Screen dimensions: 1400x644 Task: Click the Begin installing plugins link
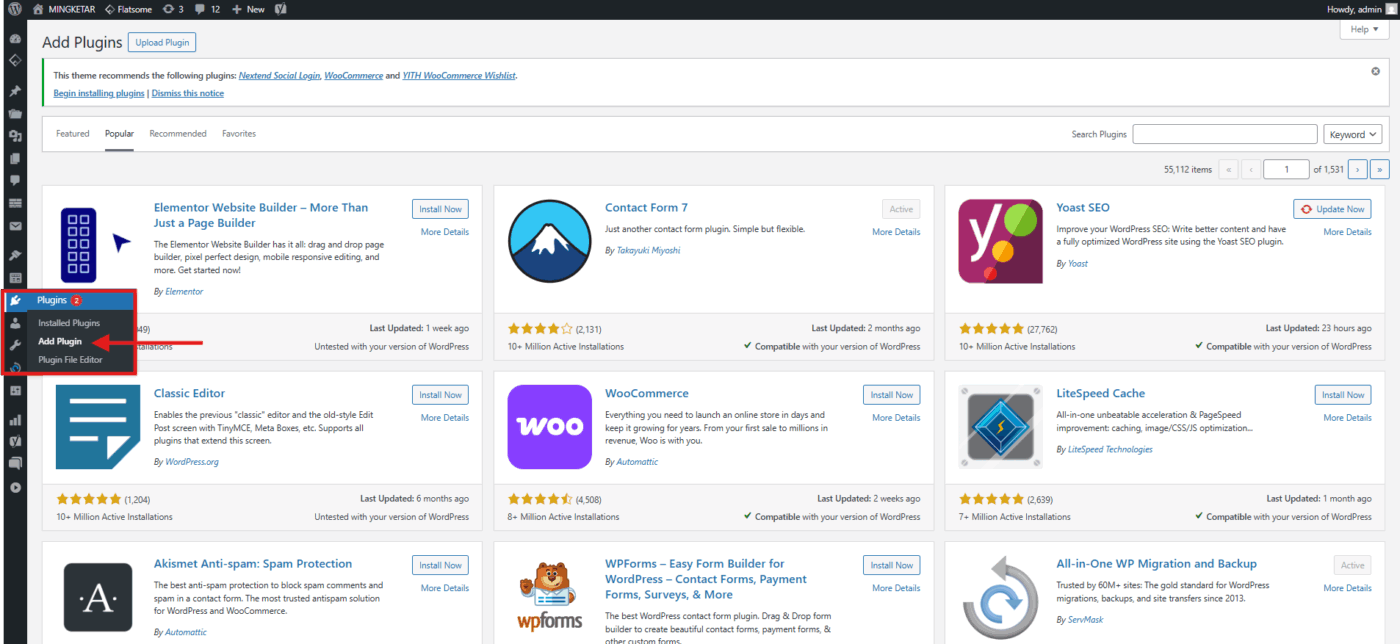(99, 93)
